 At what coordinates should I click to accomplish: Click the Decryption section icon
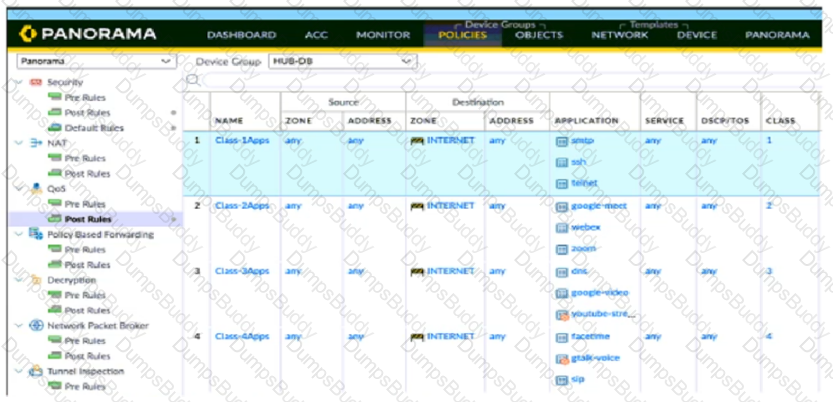[36, 280]
